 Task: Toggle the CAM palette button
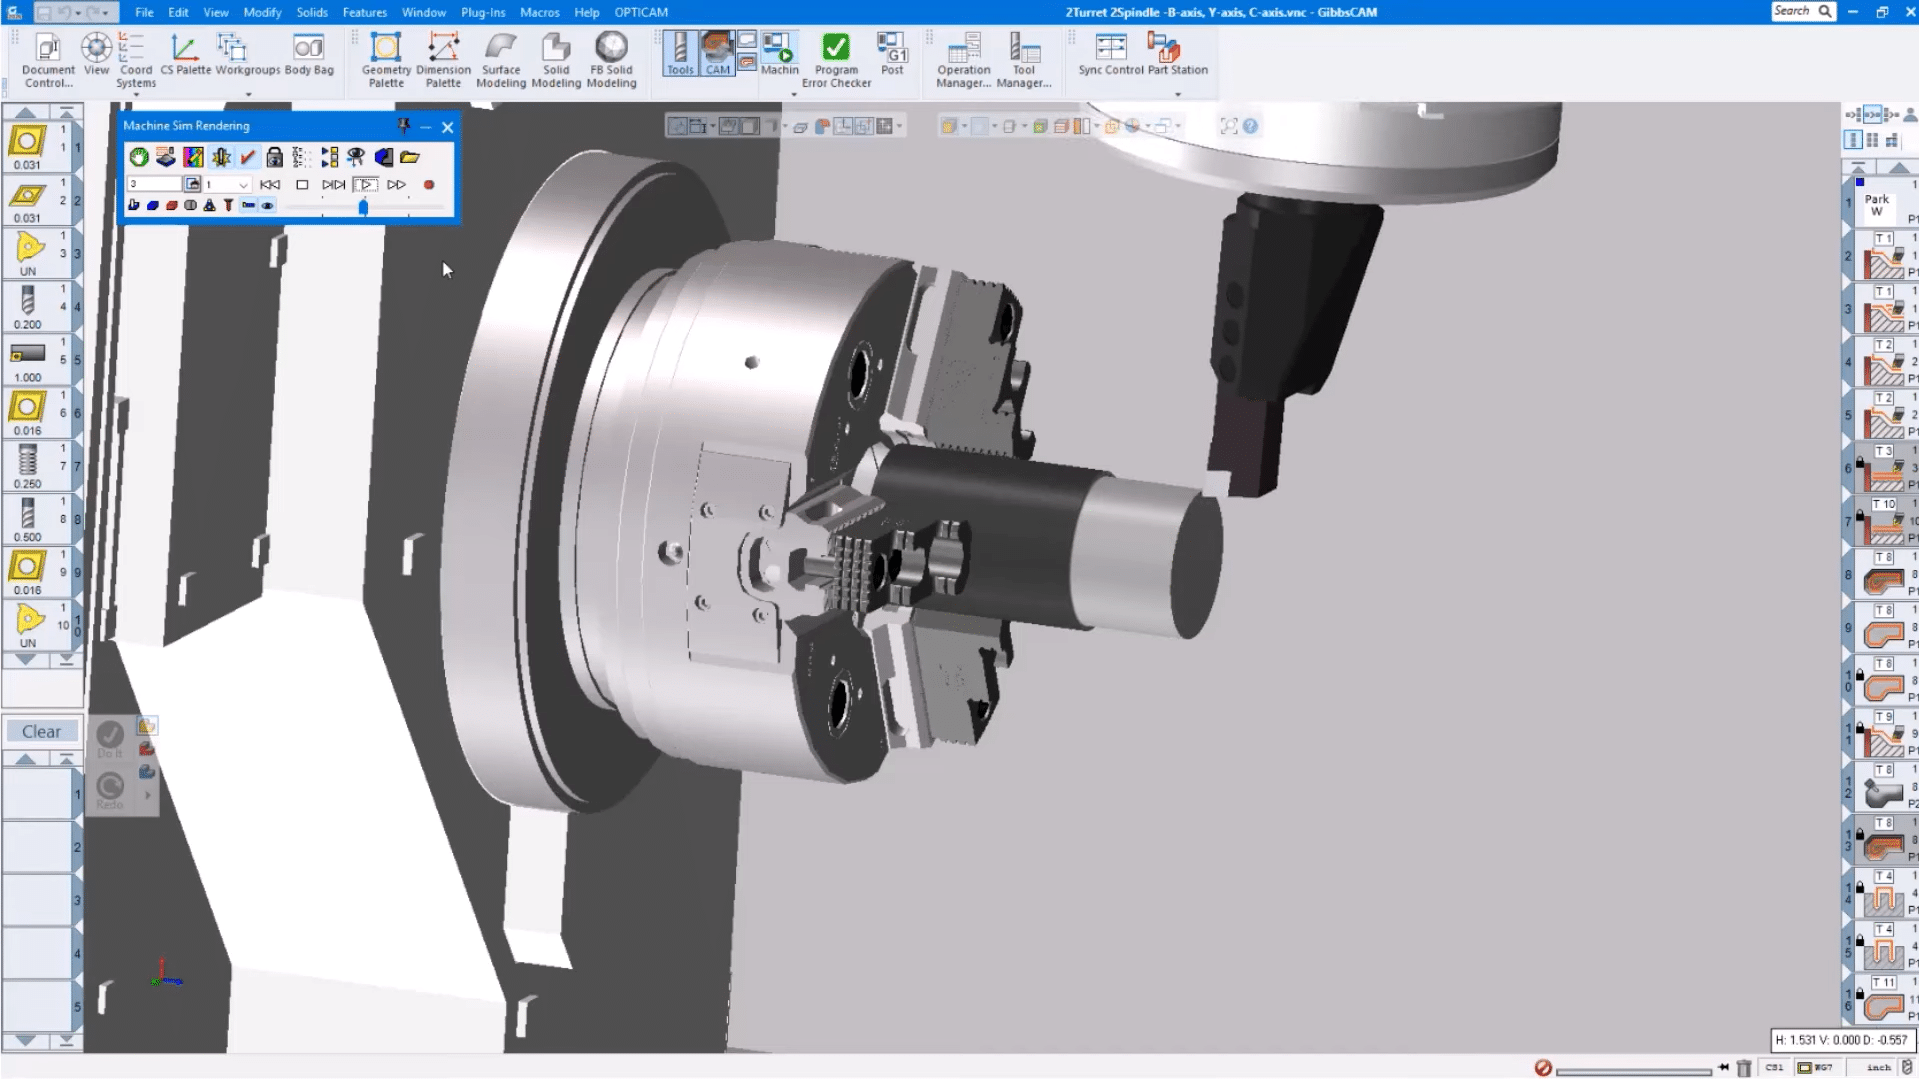(x=717, y=54)
